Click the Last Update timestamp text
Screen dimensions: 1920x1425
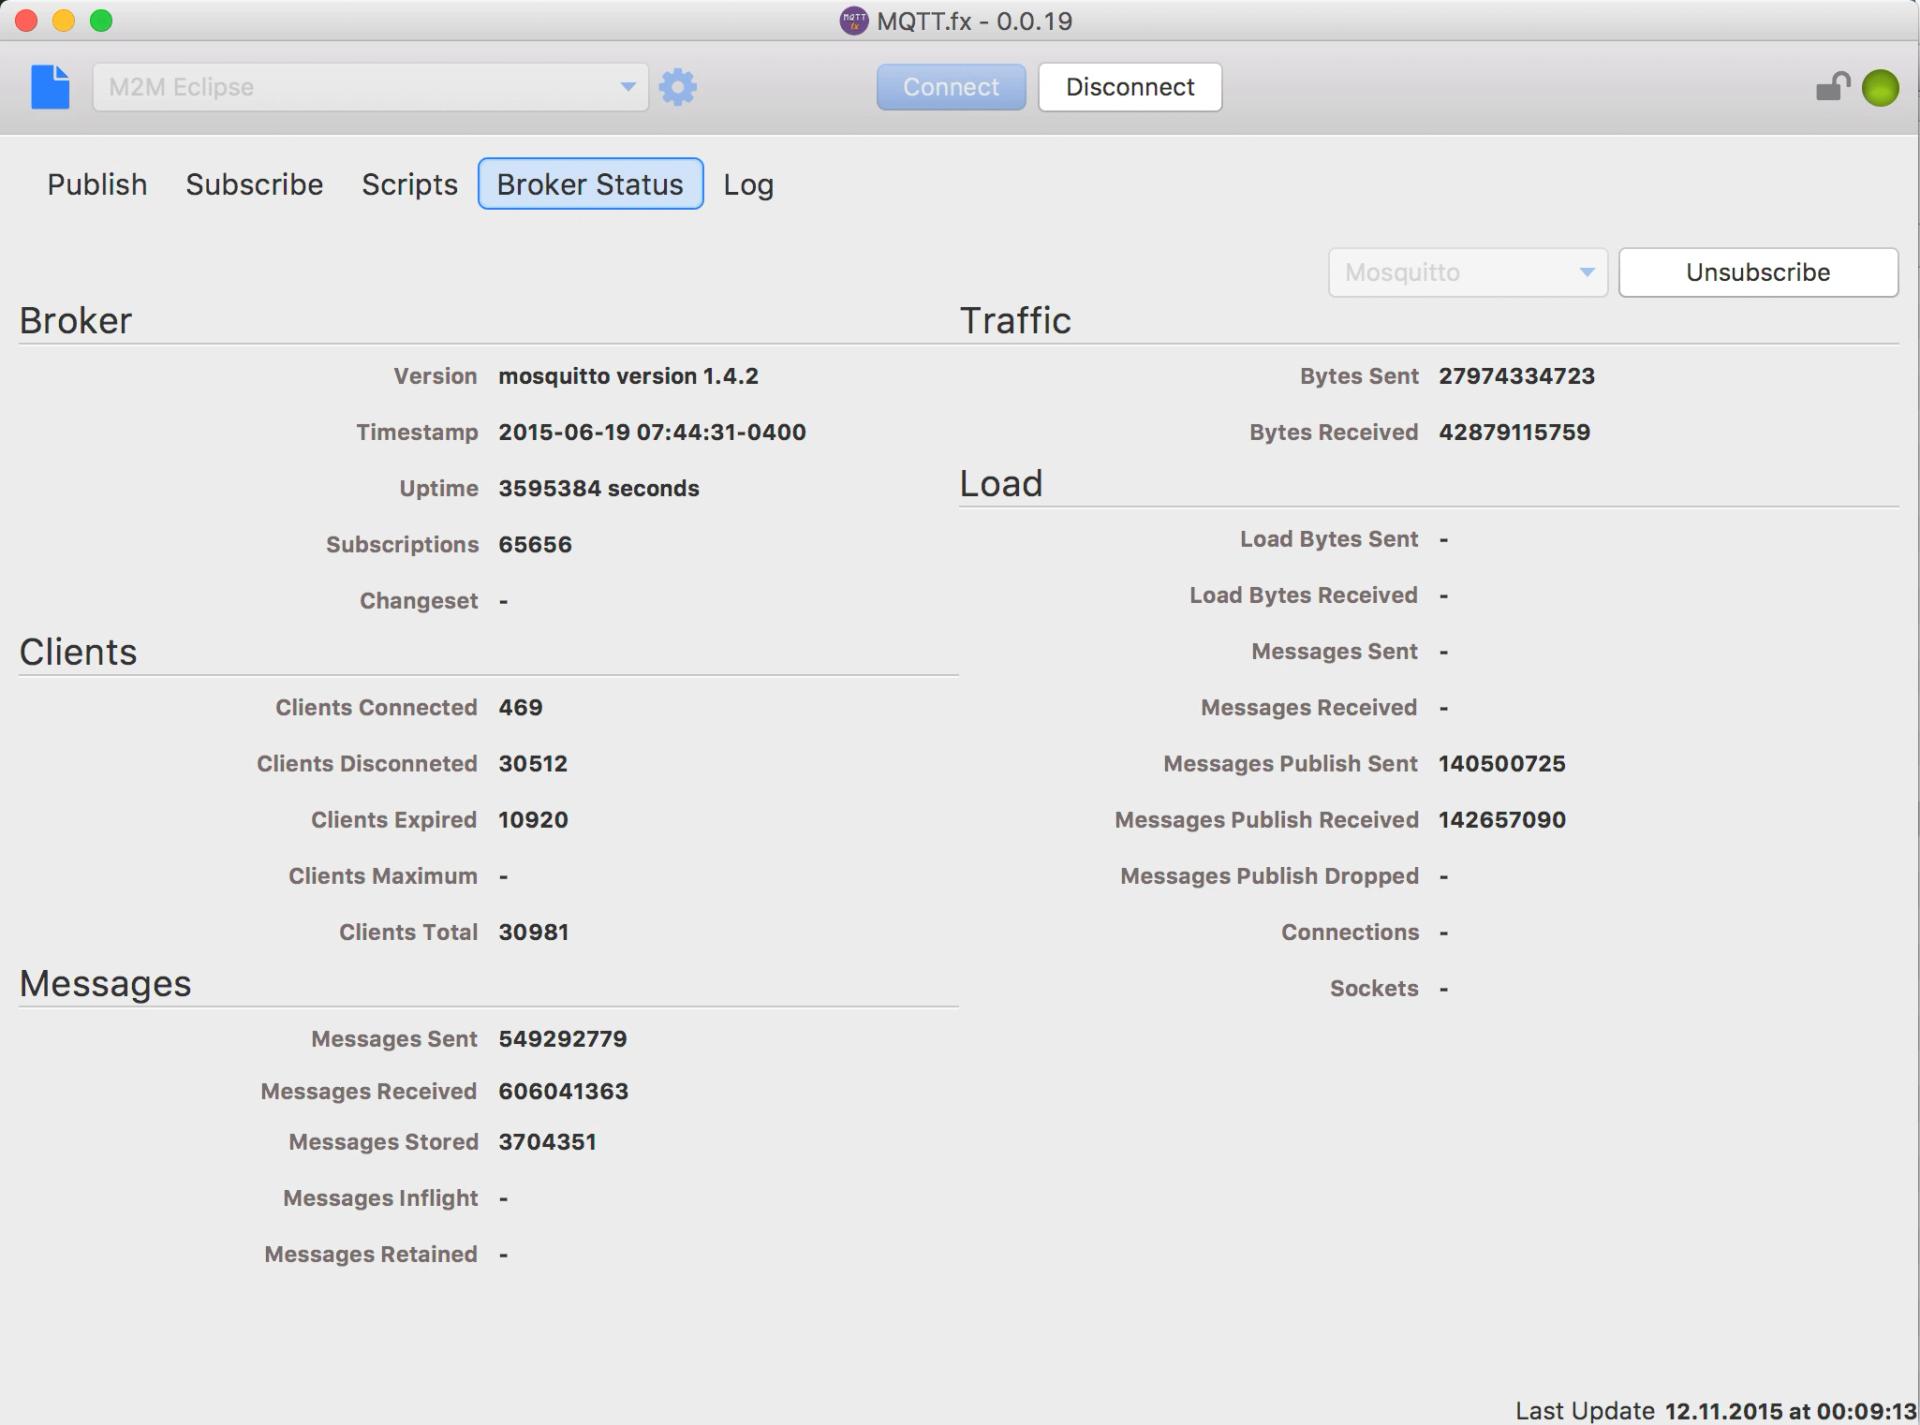coord(1789,1411)
